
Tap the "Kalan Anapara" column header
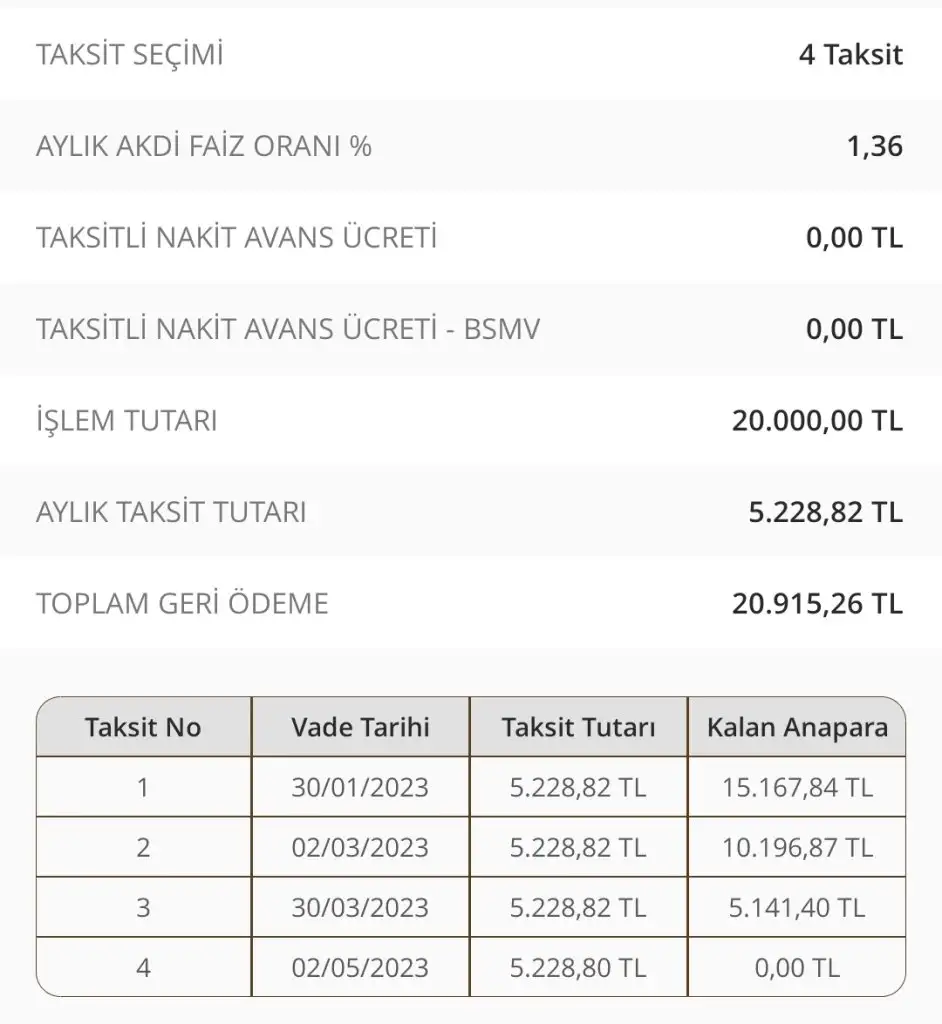797,727
